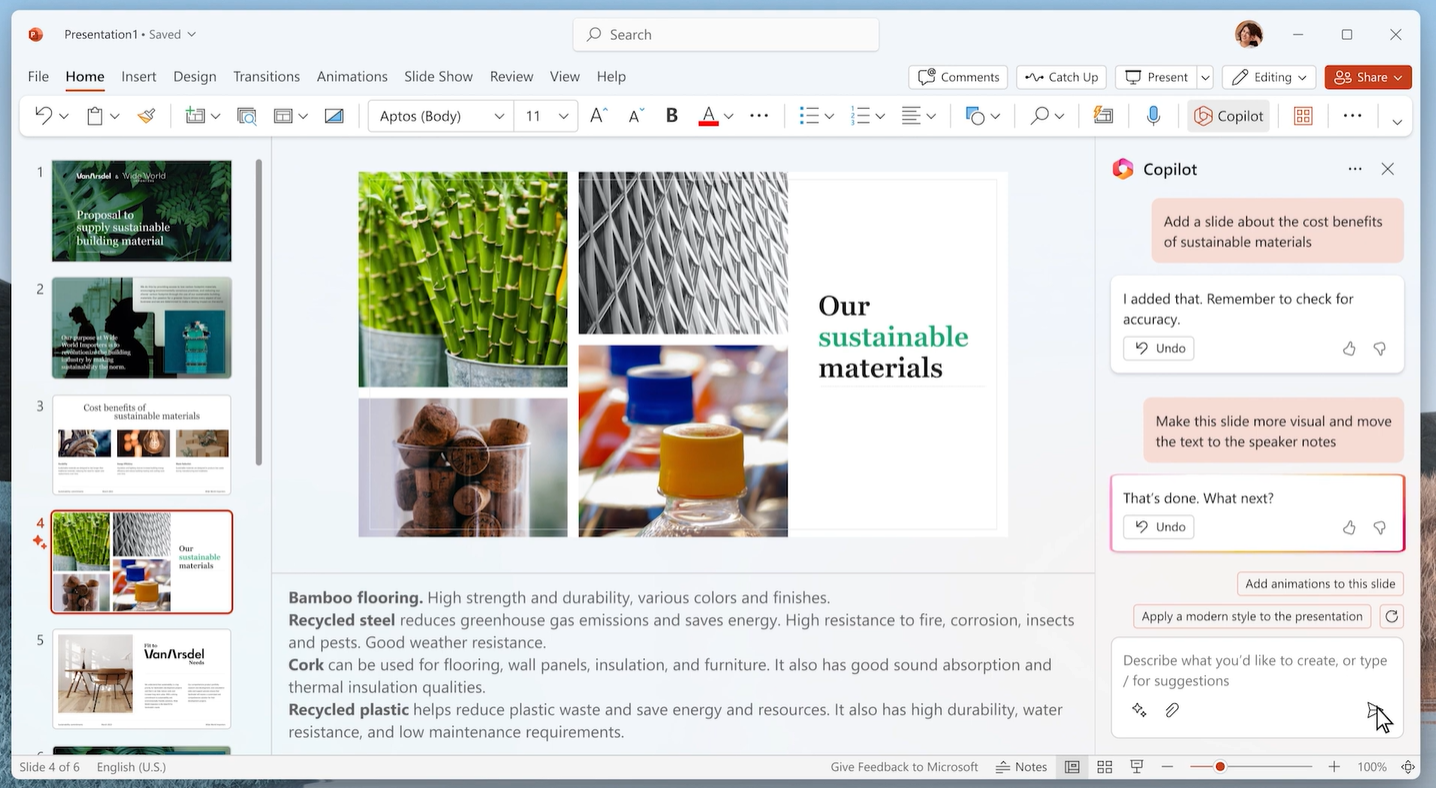Click the zoom in plus button
The image size is (1436, 788).
pos(1334,767)
